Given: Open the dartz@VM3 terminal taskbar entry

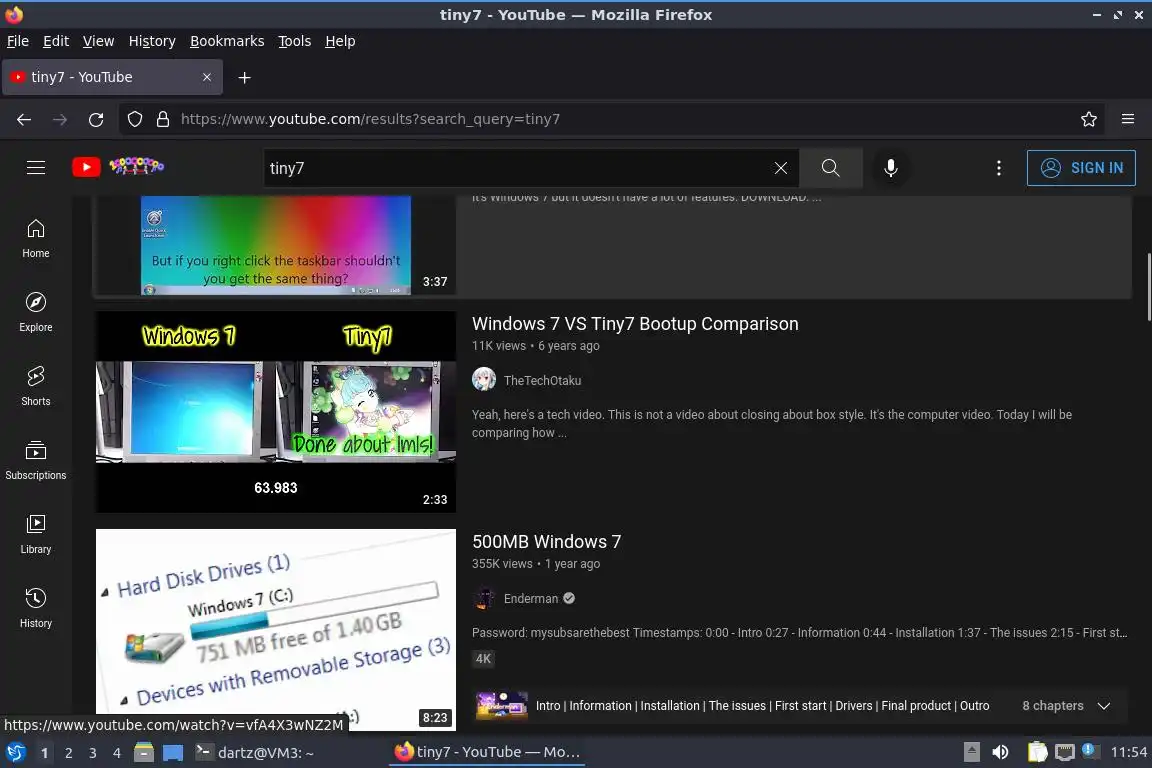Looking at the screenshot, I should click(255, 753).
